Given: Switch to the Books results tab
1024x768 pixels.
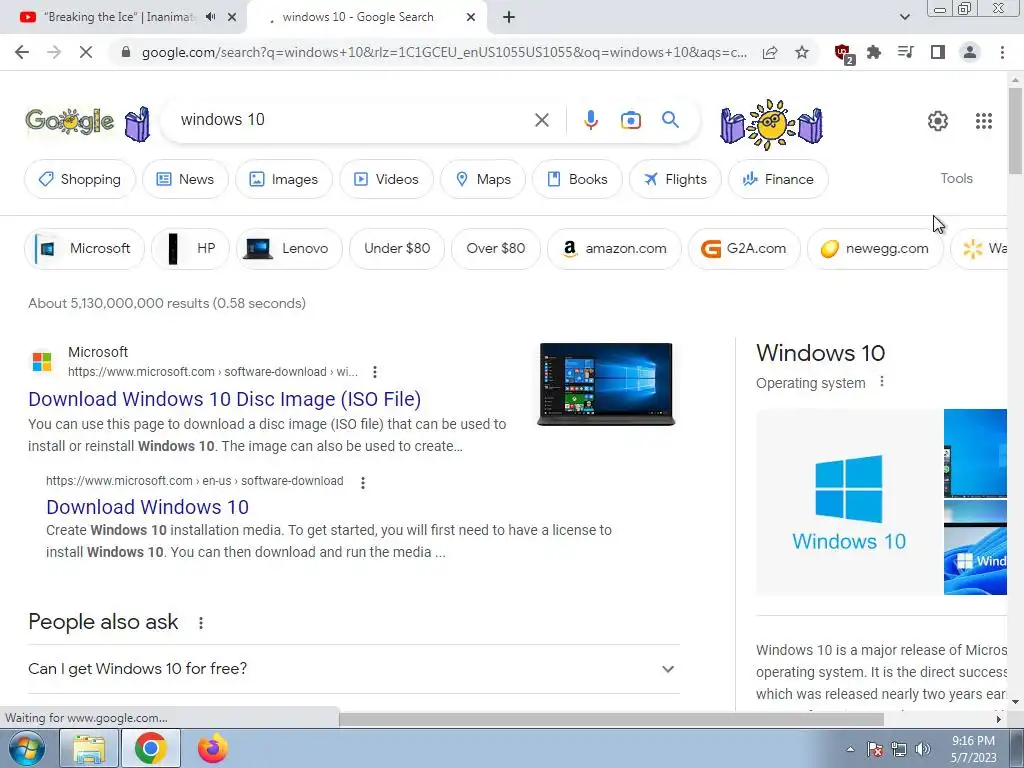Looking at the screenshot, I should [577, 179].
